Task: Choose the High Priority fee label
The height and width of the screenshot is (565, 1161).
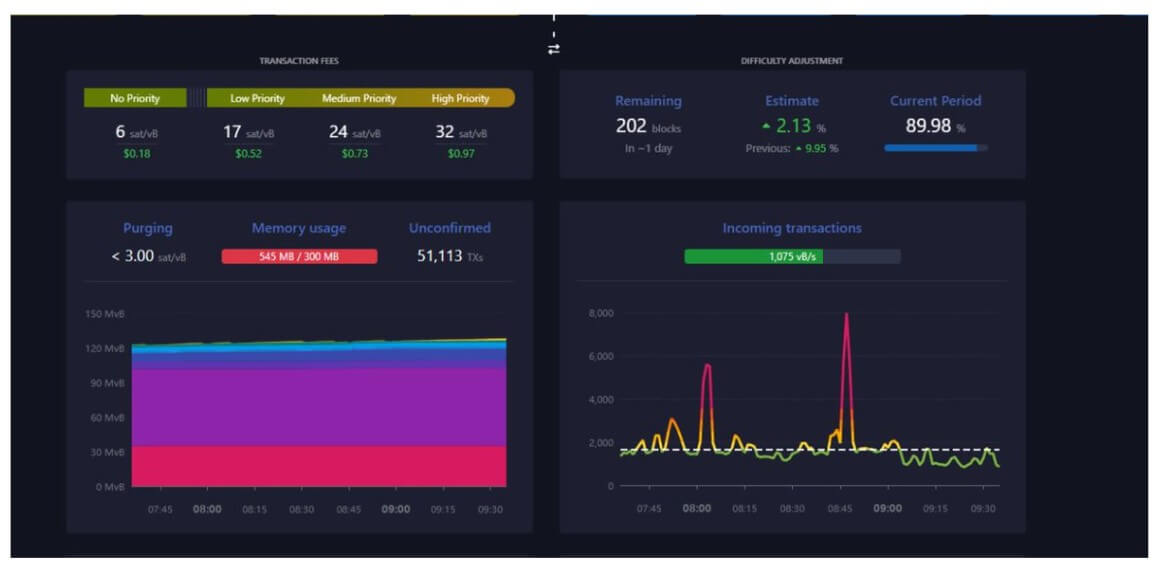Action: click(x=460, y=98)
